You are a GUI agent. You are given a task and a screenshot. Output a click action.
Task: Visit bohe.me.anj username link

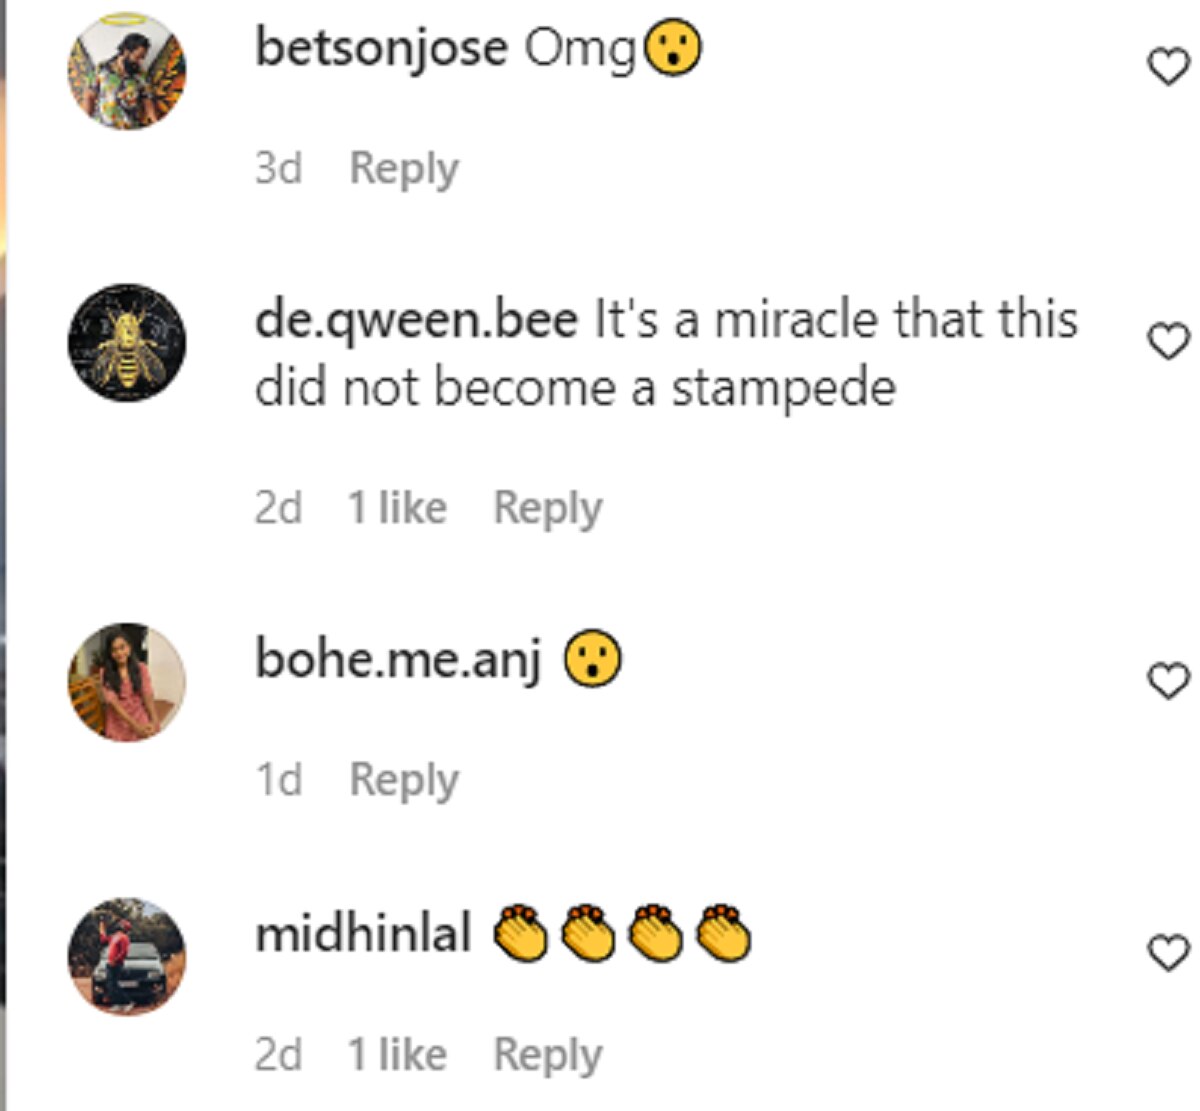(x=398, y=659)
